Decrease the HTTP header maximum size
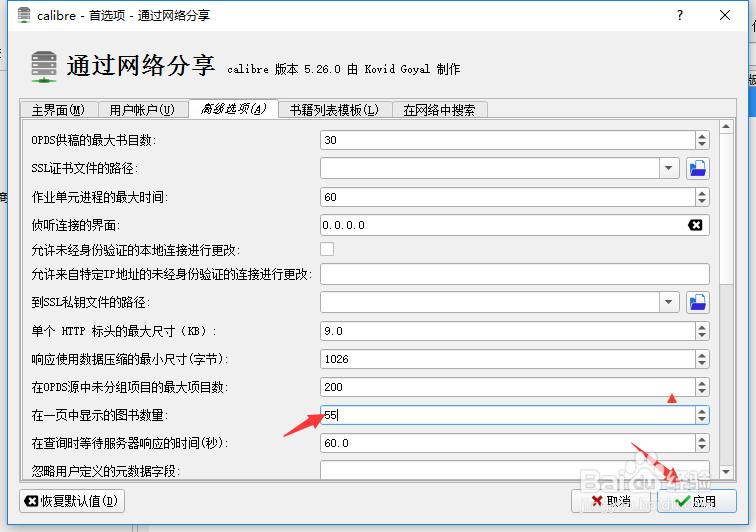 (702, 335)
